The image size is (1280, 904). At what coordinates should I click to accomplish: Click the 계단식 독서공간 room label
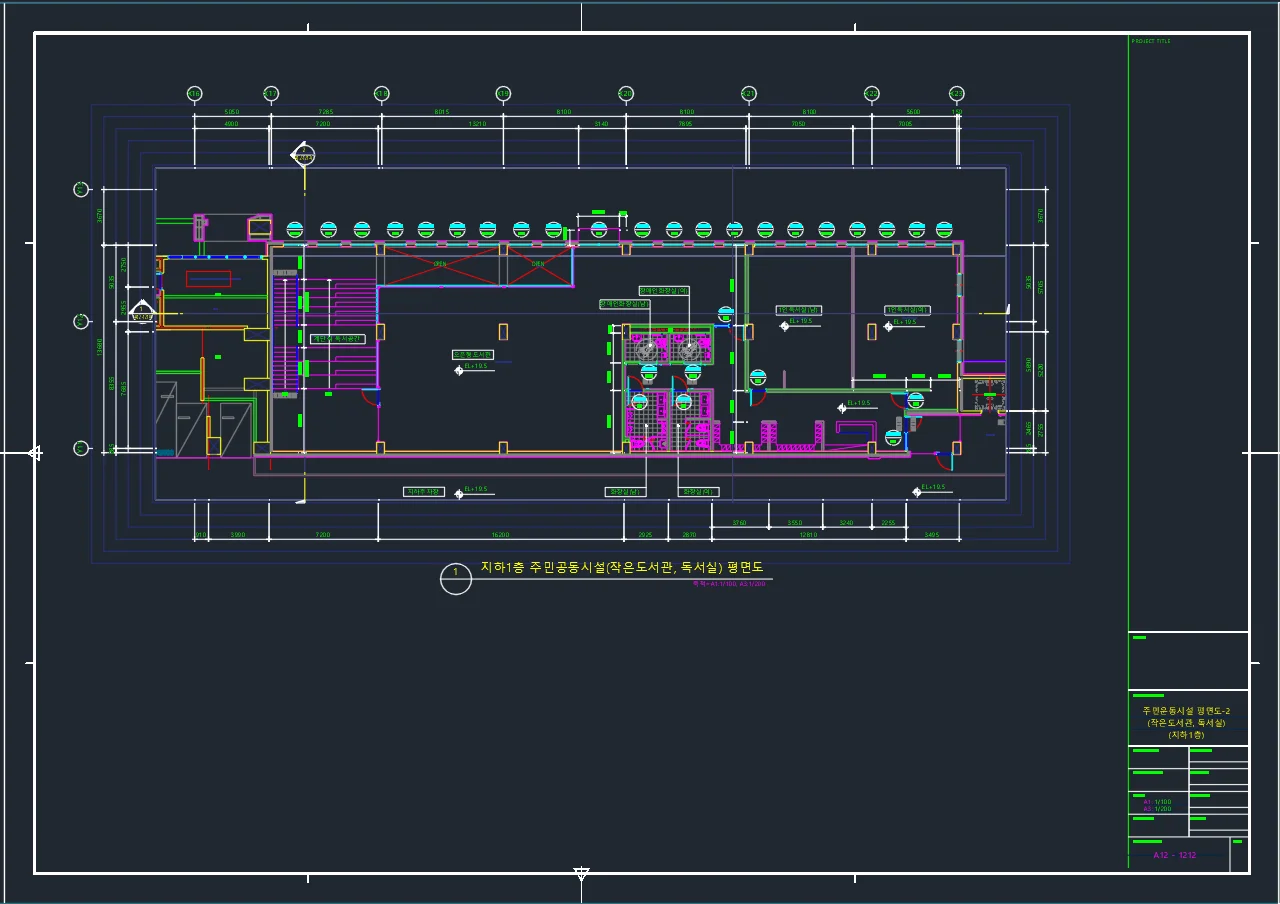[337, 339]
